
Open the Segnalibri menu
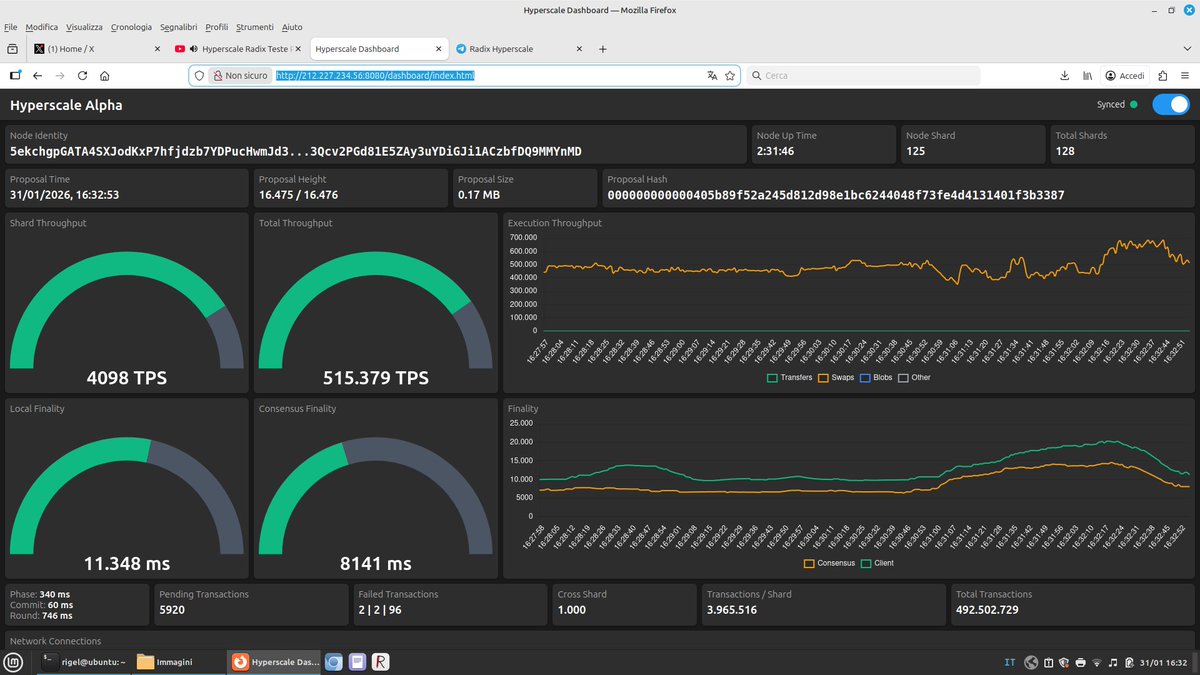180,27
